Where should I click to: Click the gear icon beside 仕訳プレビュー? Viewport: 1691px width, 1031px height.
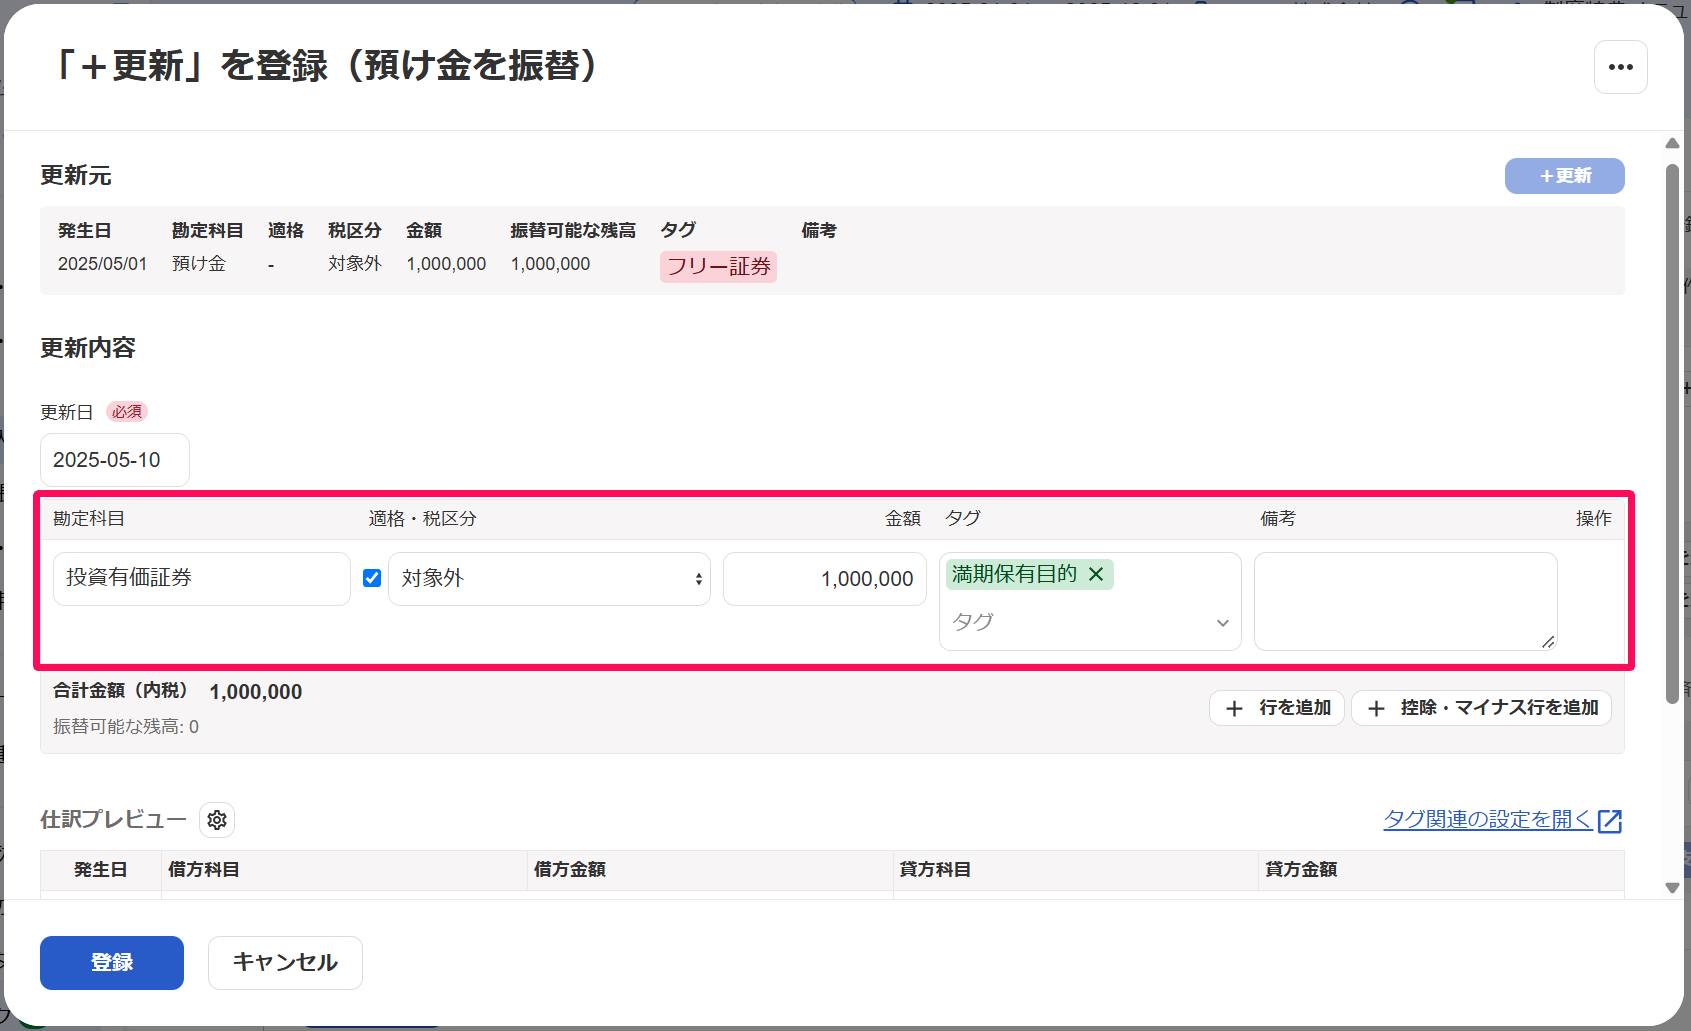point(217,820)
